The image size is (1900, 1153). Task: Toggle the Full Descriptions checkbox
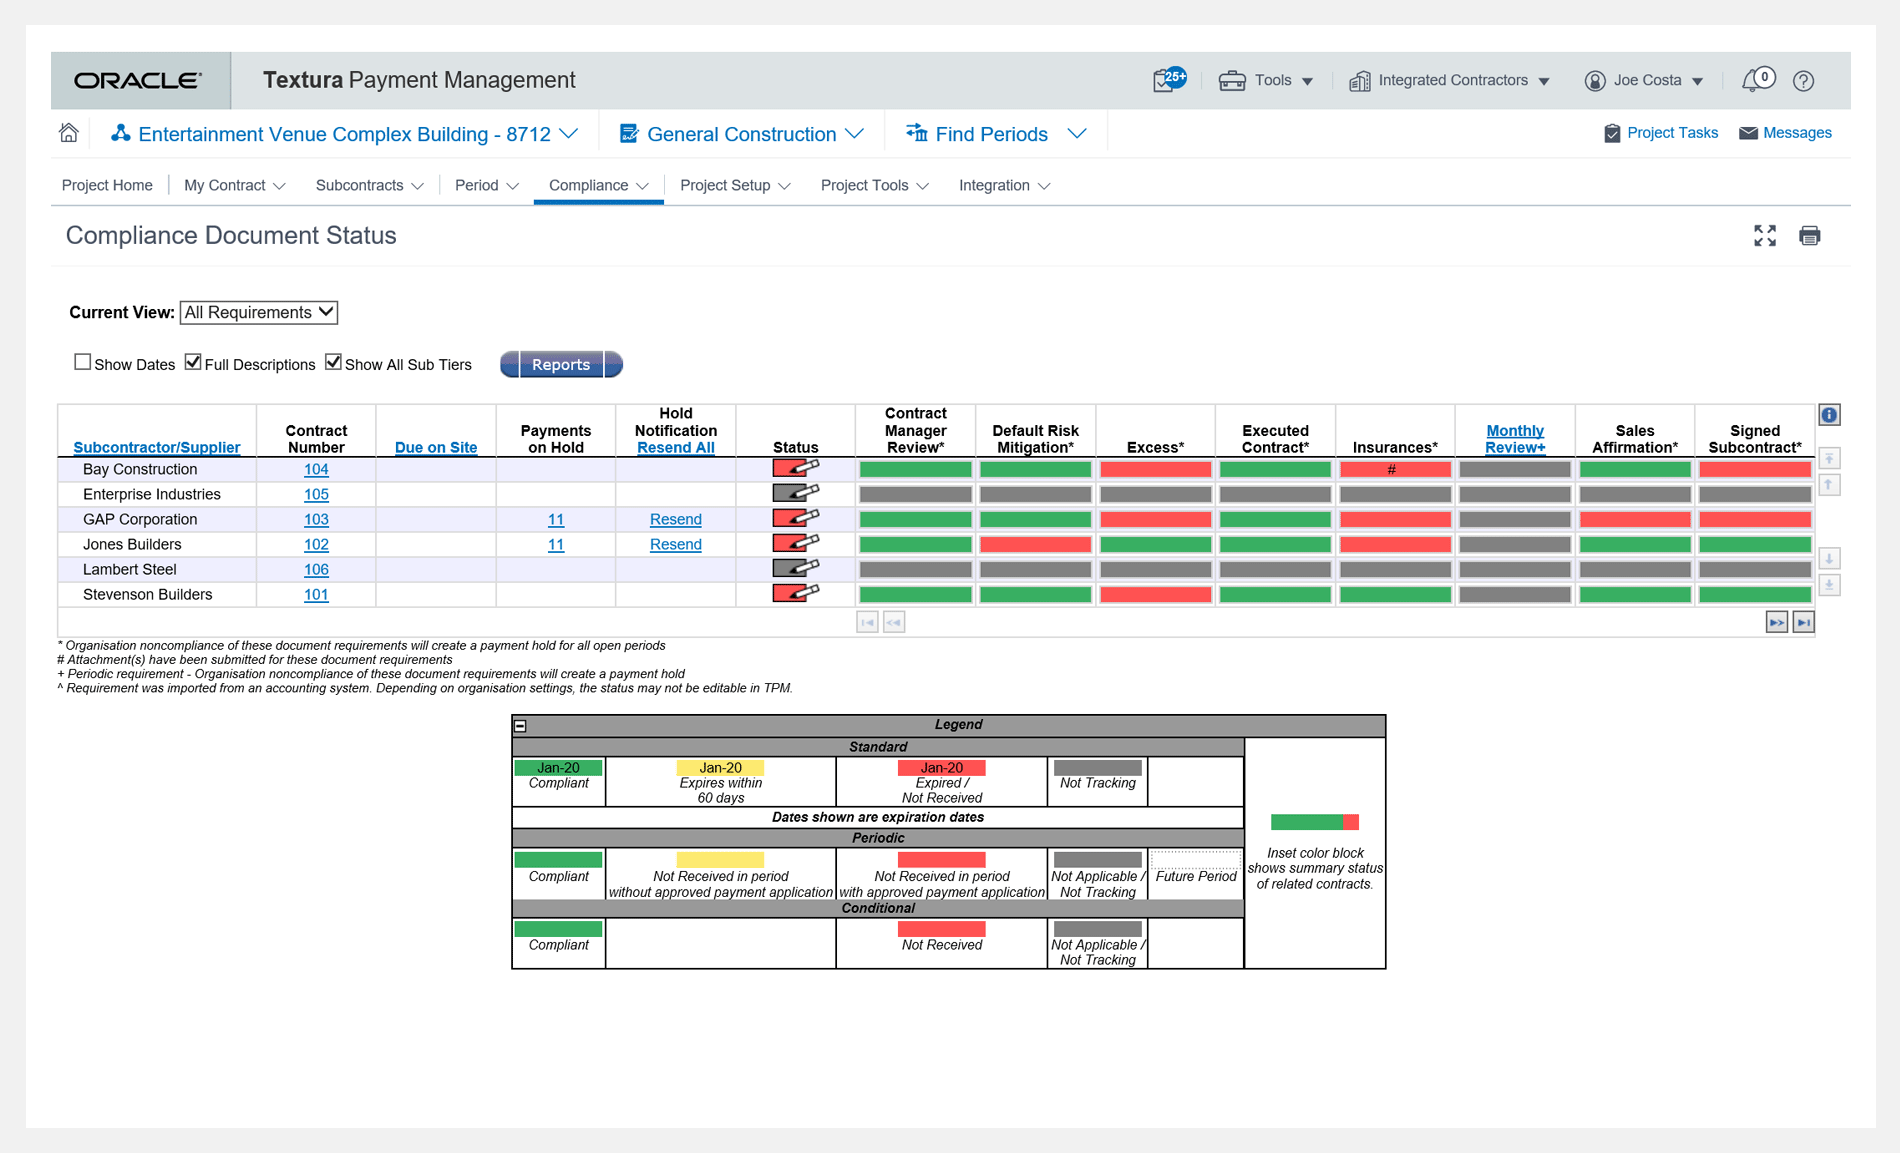click(193, 362)
